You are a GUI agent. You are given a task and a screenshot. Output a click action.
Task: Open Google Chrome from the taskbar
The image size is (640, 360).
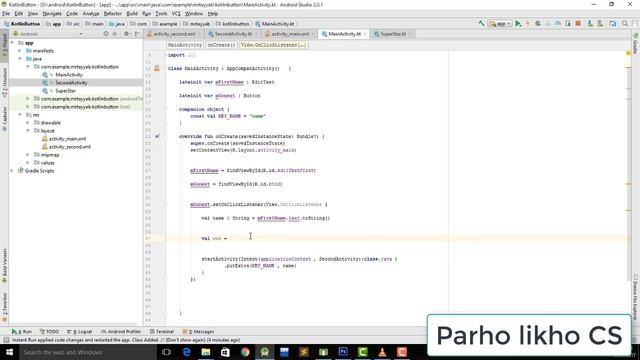pyautogui.click(x=245, y=352)
